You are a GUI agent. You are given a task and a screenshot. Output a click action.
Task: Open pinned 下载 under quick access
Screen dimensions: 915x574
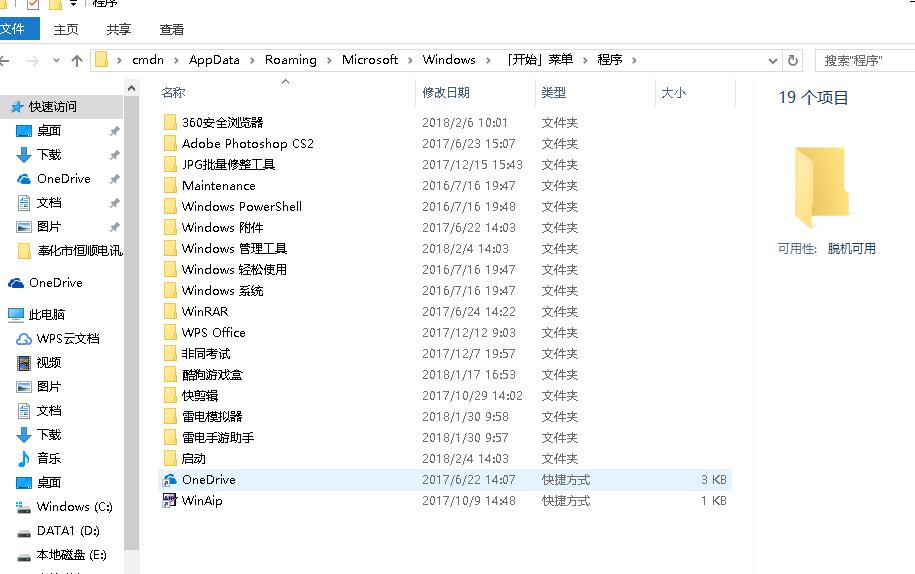(49, 155)
